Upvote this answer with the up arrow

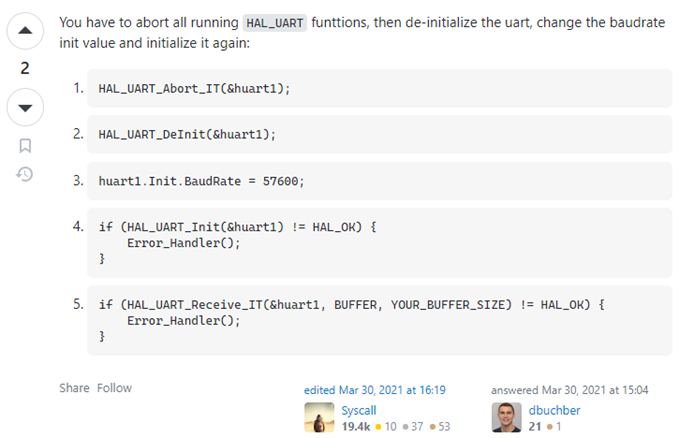[25, 32]
